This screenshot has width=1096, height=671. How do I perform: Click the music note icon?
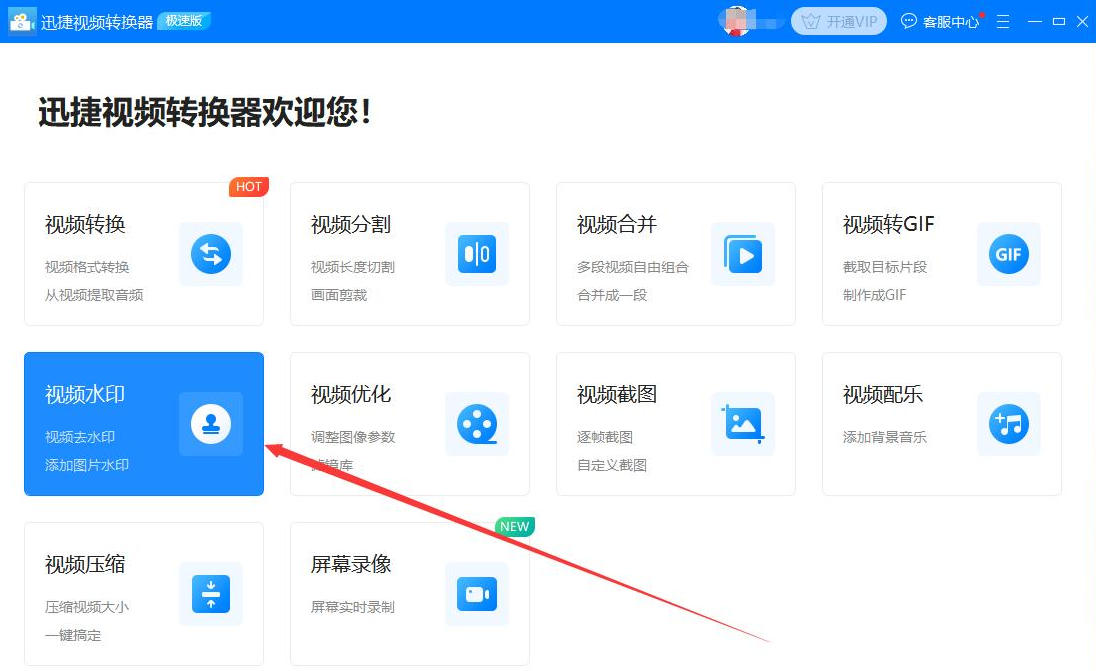pos(1009,424)
